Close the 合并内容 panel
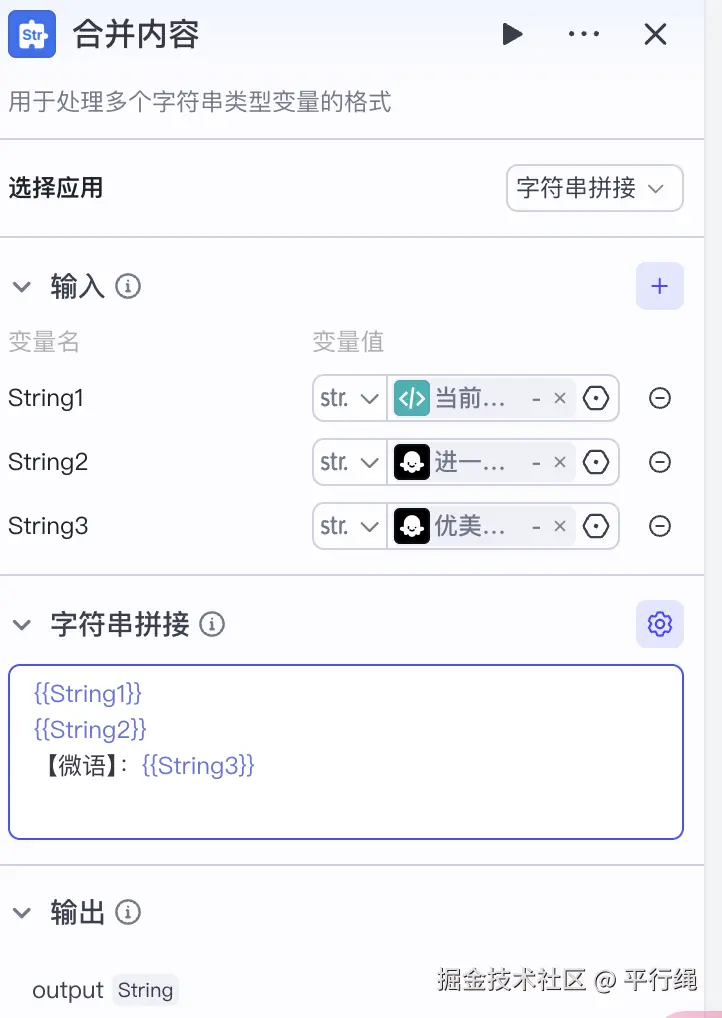This screenshot has width=722, height=1018. click(x=655, y=34)
